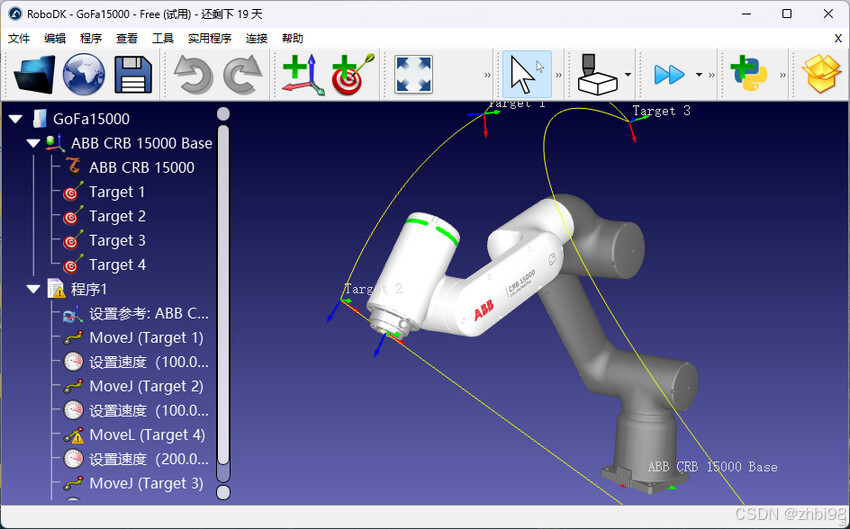This screenshot has width=850, height=529.
Task: Select Target 2 in the tree
Action: 117,216
